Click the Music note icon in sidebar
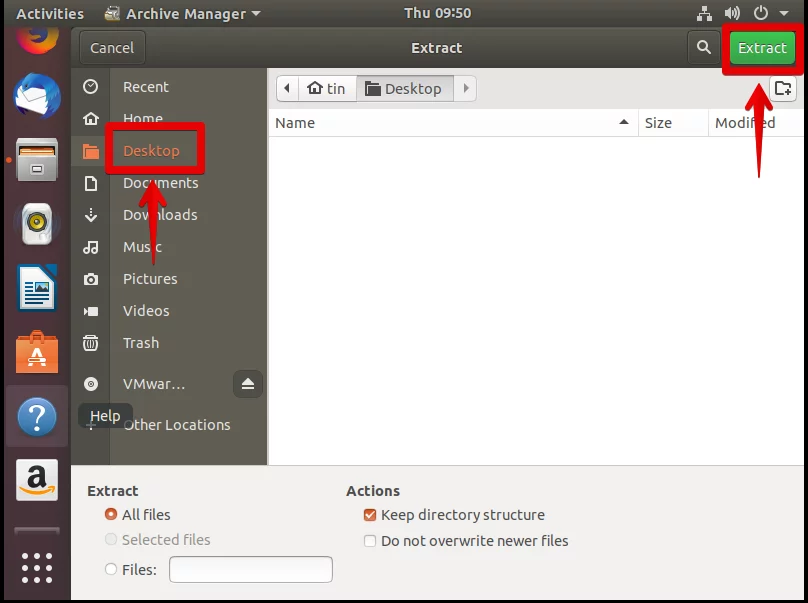Image resolution: width=808 pixels, height=603 pixels. (91, 247)
